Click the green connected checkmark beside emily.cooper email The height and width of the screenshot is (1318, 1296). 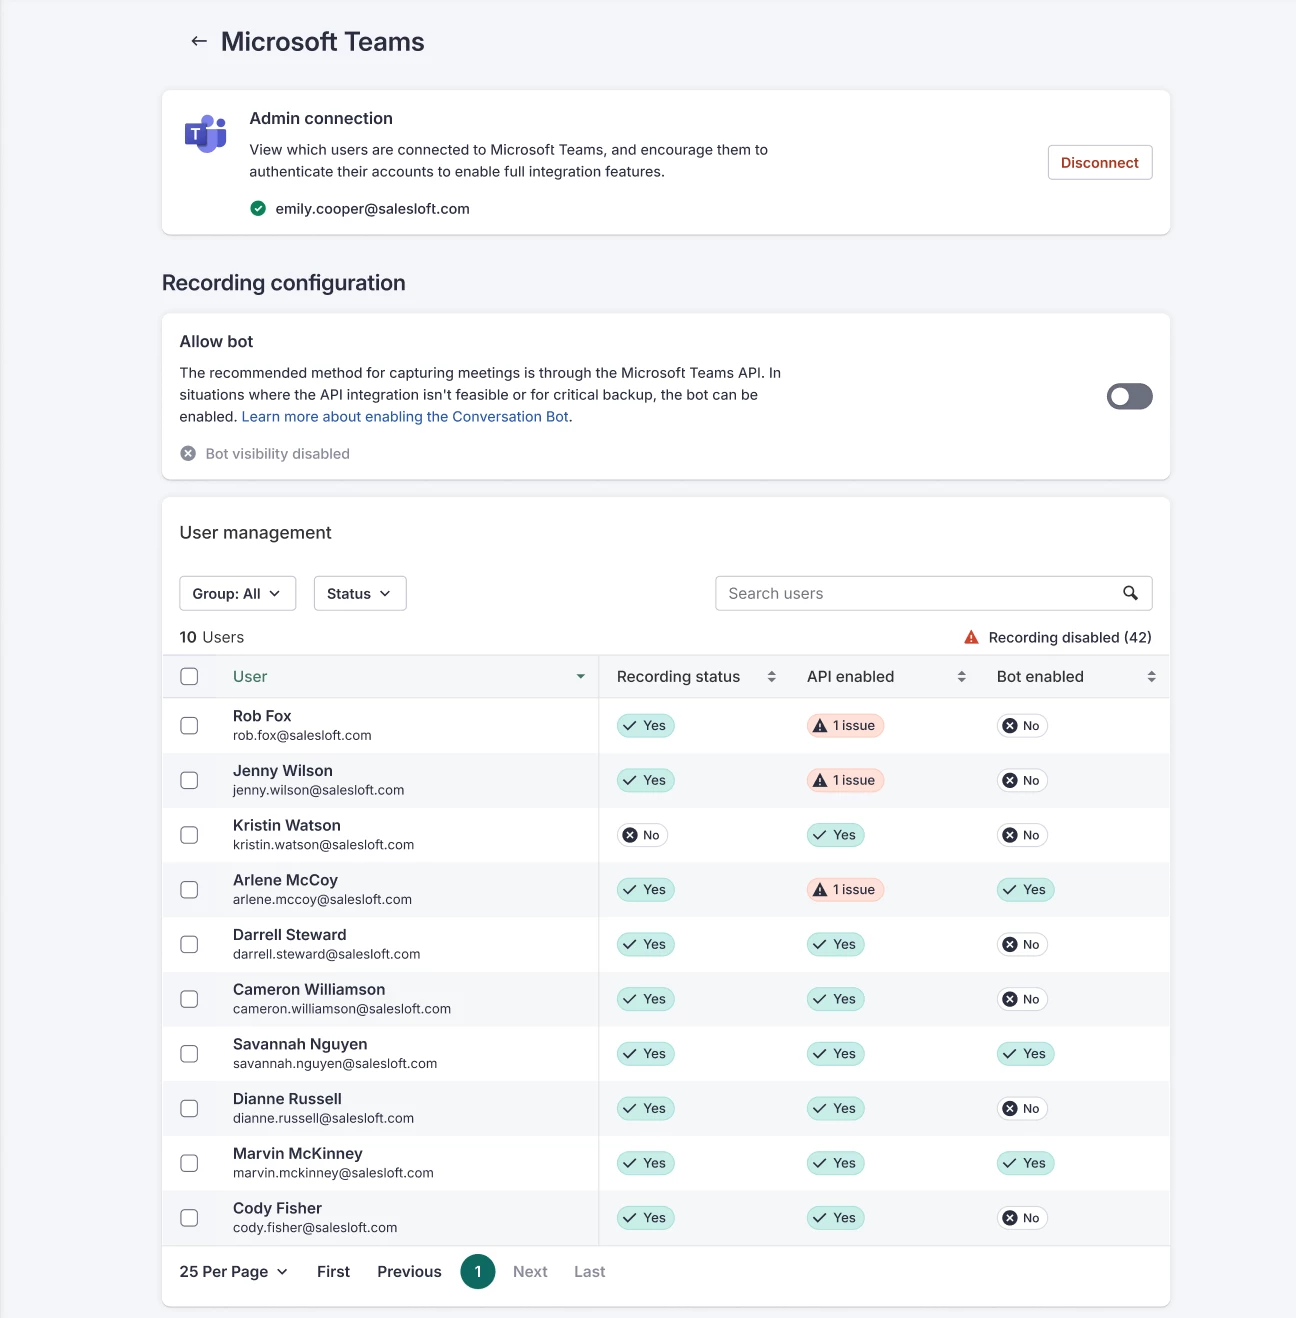click(x=258, y=208)
